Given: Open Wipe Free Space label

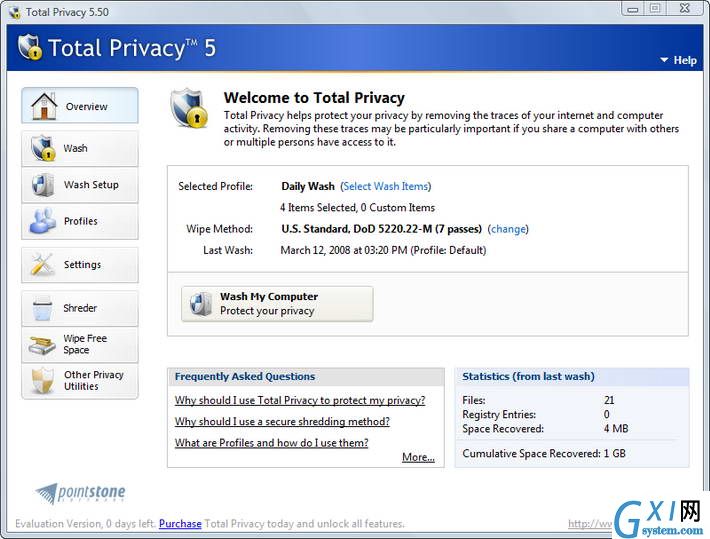Looking at the screenshot, I should coord(85,344).
